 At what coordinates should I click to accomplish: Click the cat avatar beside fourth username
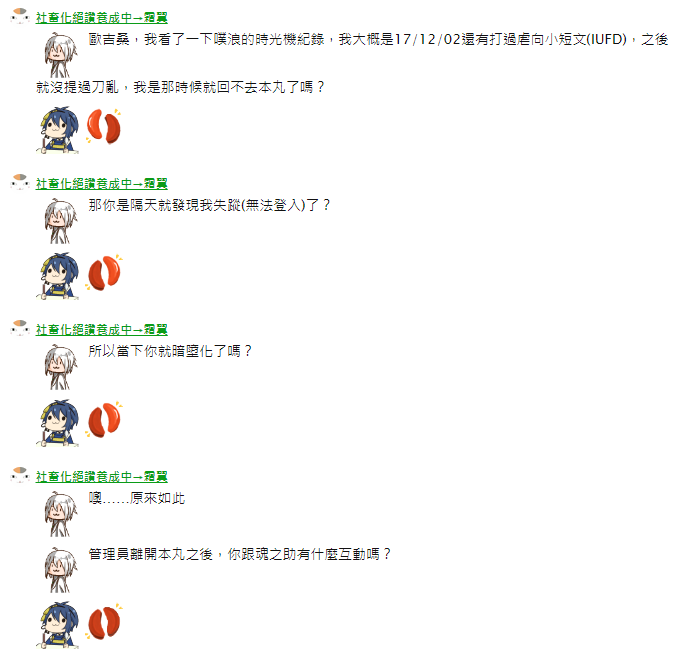pyautogui.click(x=19, y=475)
